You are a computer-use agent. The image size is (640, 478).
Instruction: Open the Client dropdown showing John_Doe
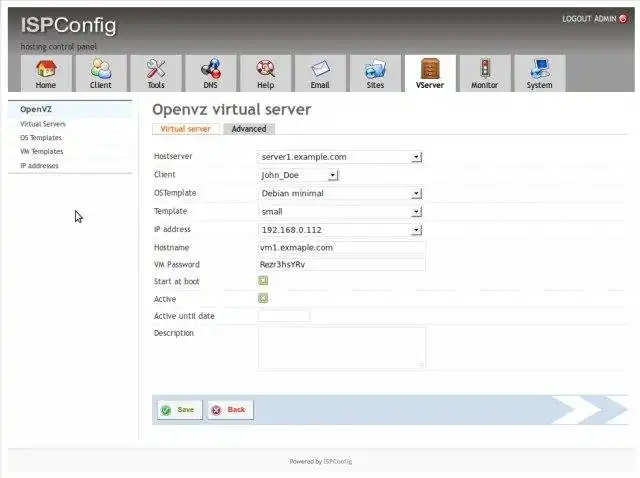(x=298, y=175)
